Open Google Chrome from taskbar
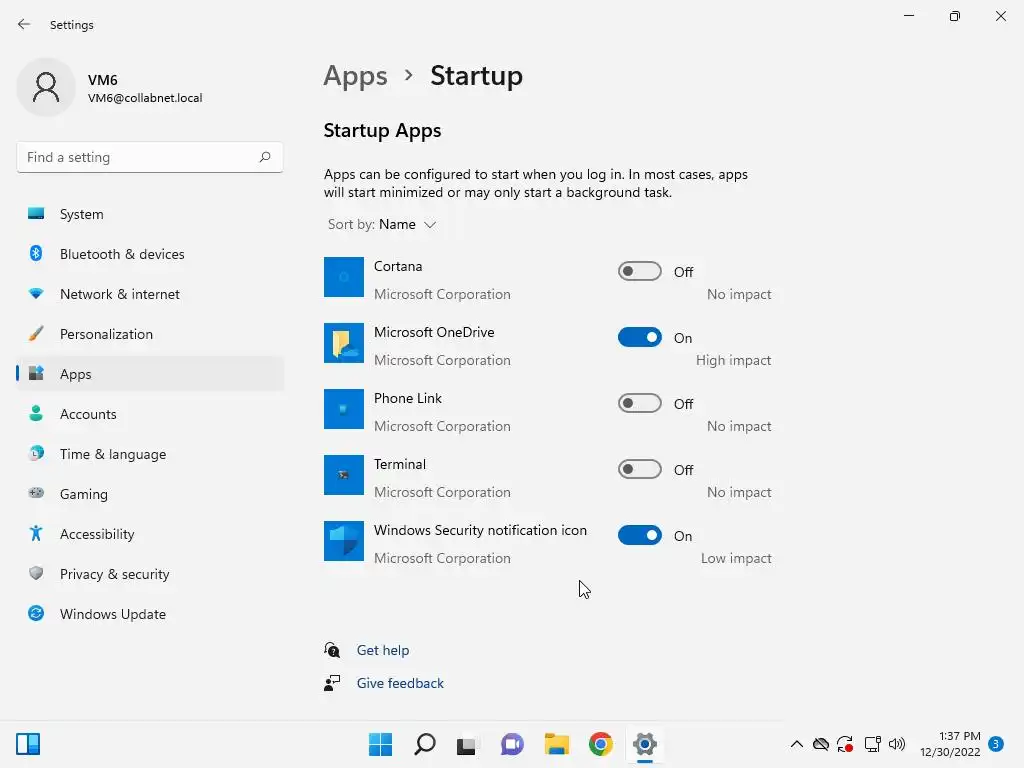The height and width of the screenshot is (768, 1024). coord(600,744)
